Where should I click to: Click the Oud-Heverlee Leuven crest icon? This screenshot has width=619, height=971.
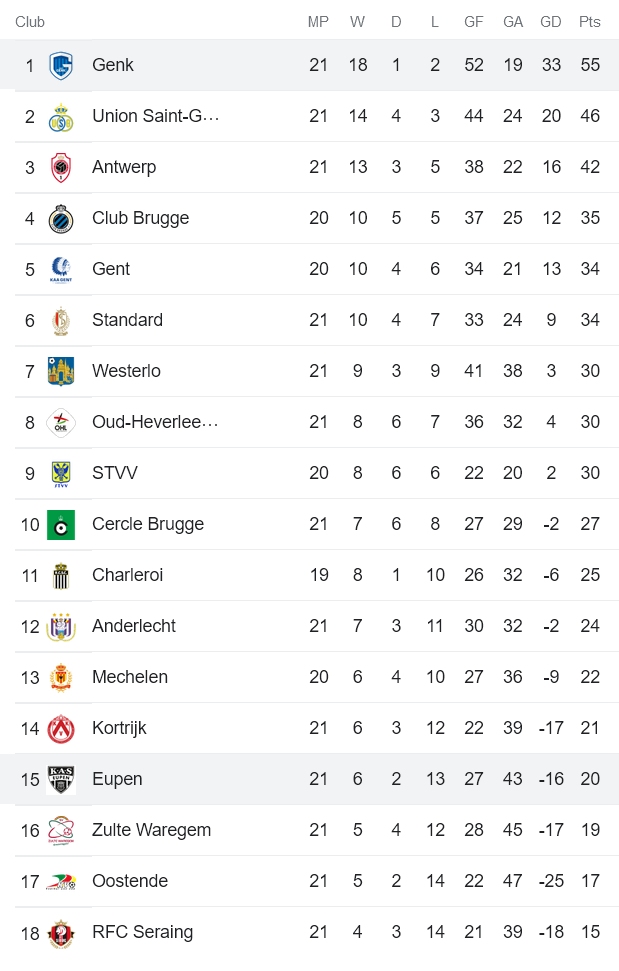[61, 423]
